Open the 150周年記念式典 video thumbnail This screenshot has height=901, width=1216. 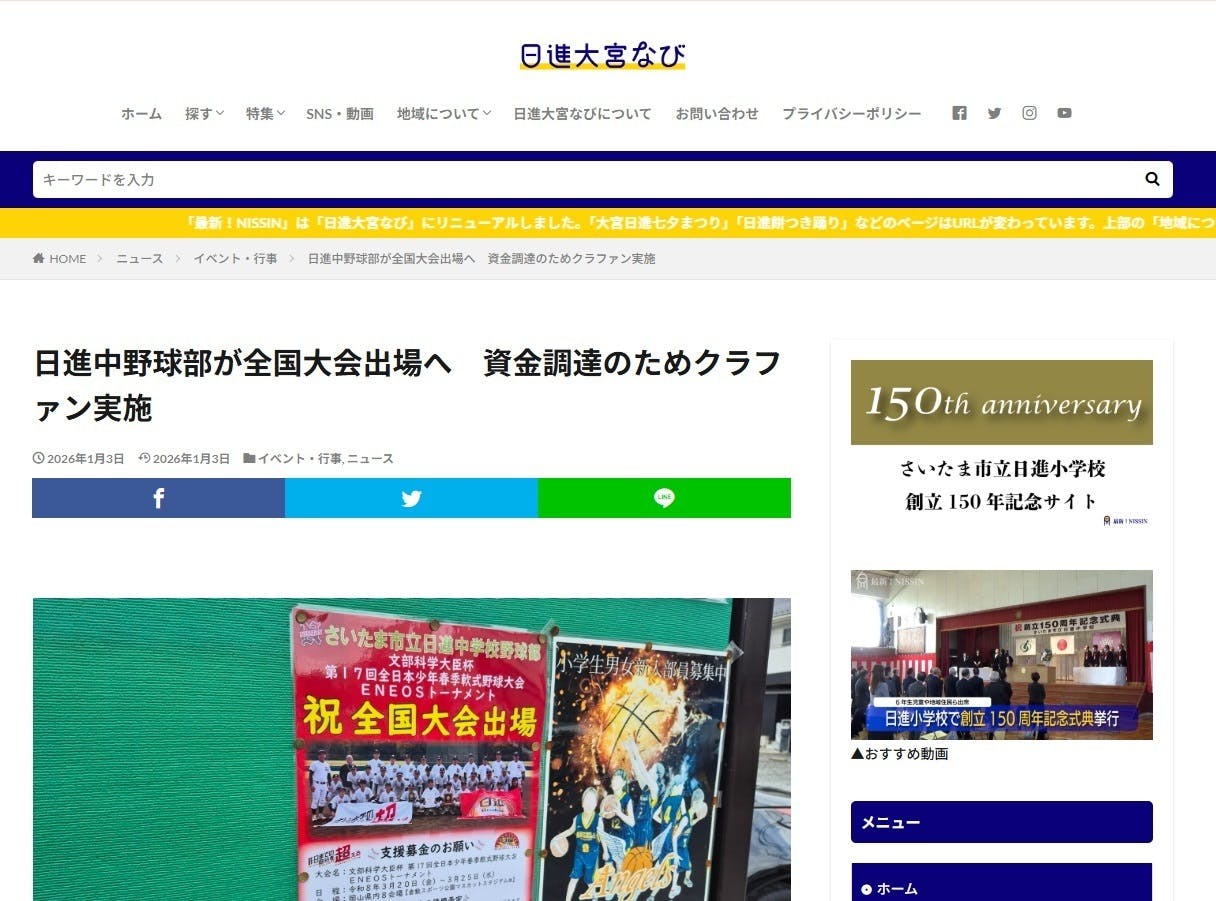click(x=1001, y=654)
